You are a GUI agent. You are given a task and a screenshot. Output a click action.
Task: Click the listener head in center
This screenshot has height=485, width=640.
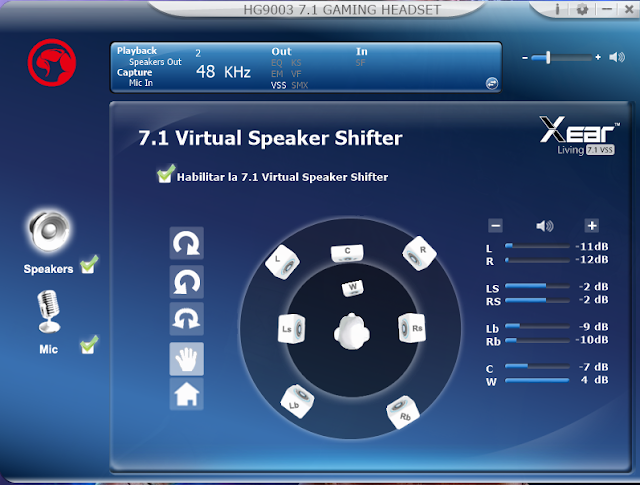click(x=352, y=331)
